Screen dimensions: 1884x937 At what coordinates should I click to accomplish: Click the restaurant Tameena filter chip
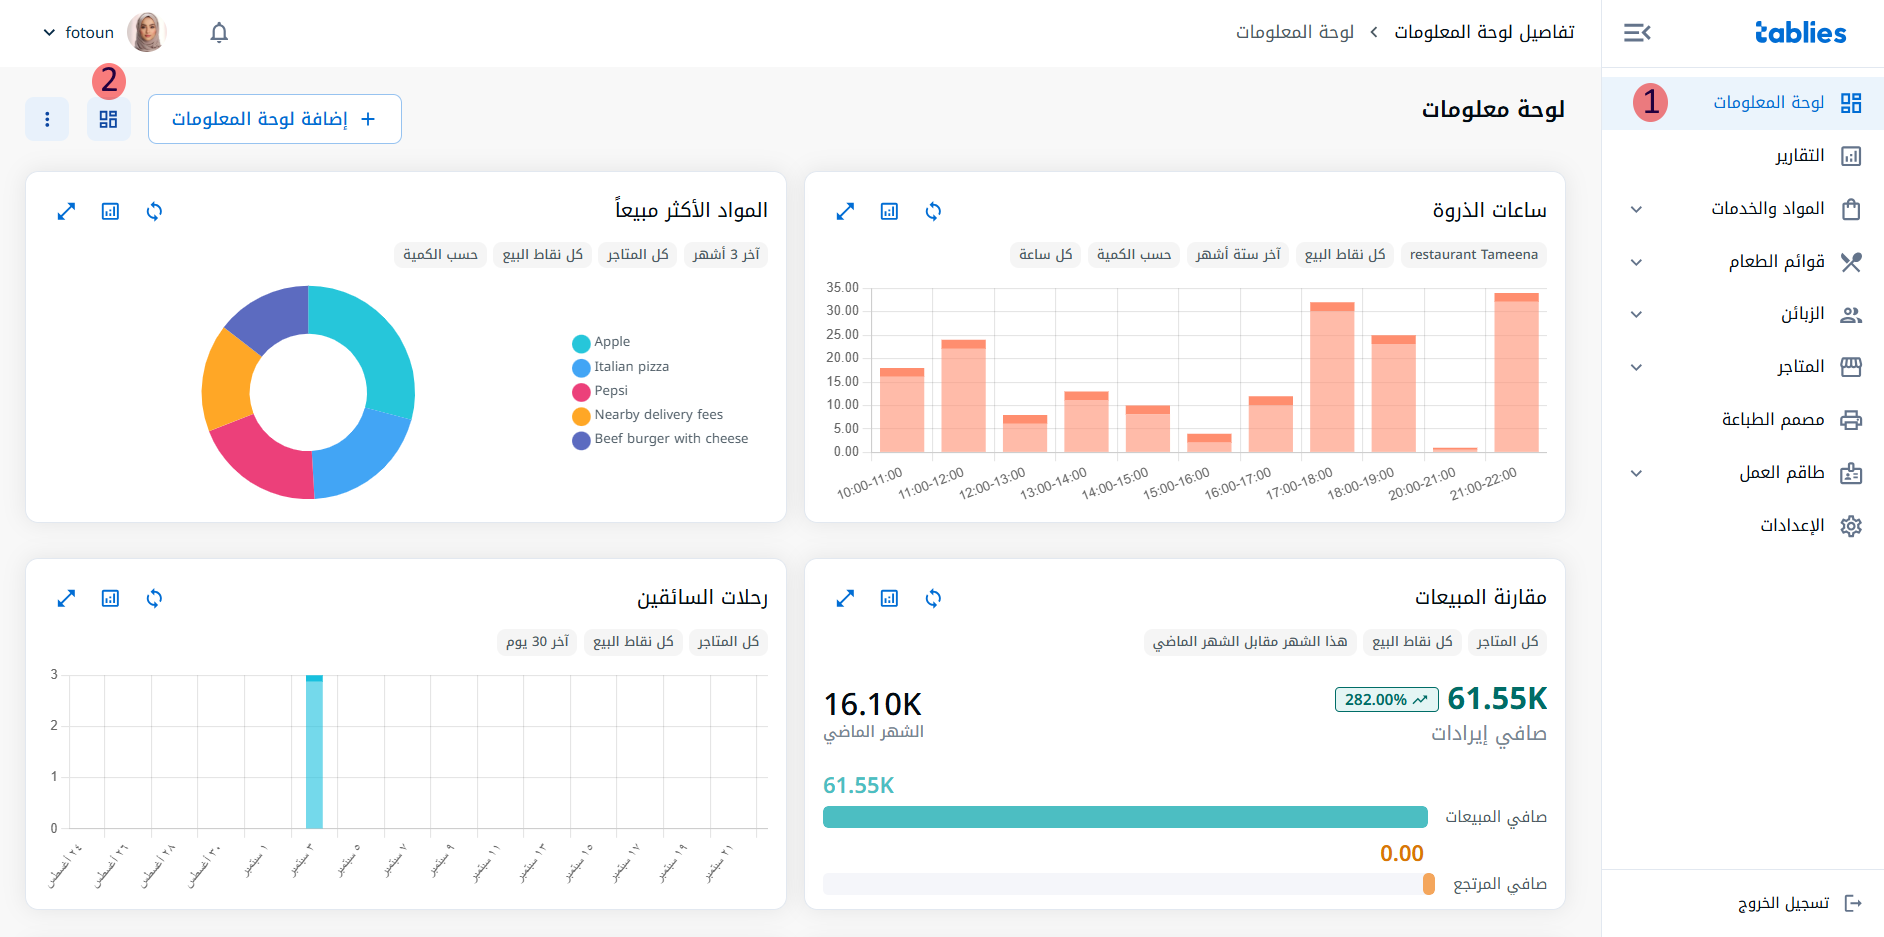[x=1473, y=255]
